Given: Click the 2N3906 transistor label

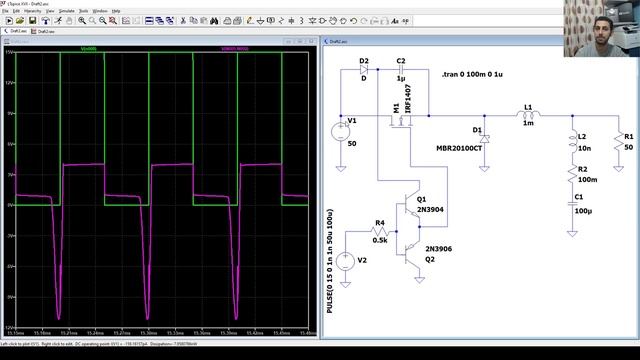Looking at the screenshot, I should [x=439, y=249].
